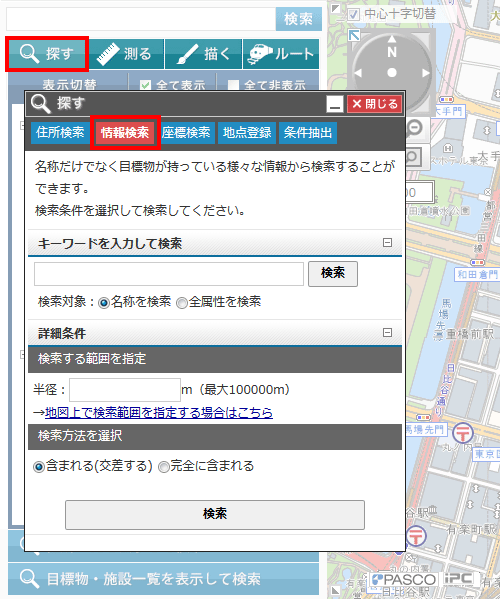Pan map east with compass right arrow
This screenshot has height=599, width=500.
426,73
